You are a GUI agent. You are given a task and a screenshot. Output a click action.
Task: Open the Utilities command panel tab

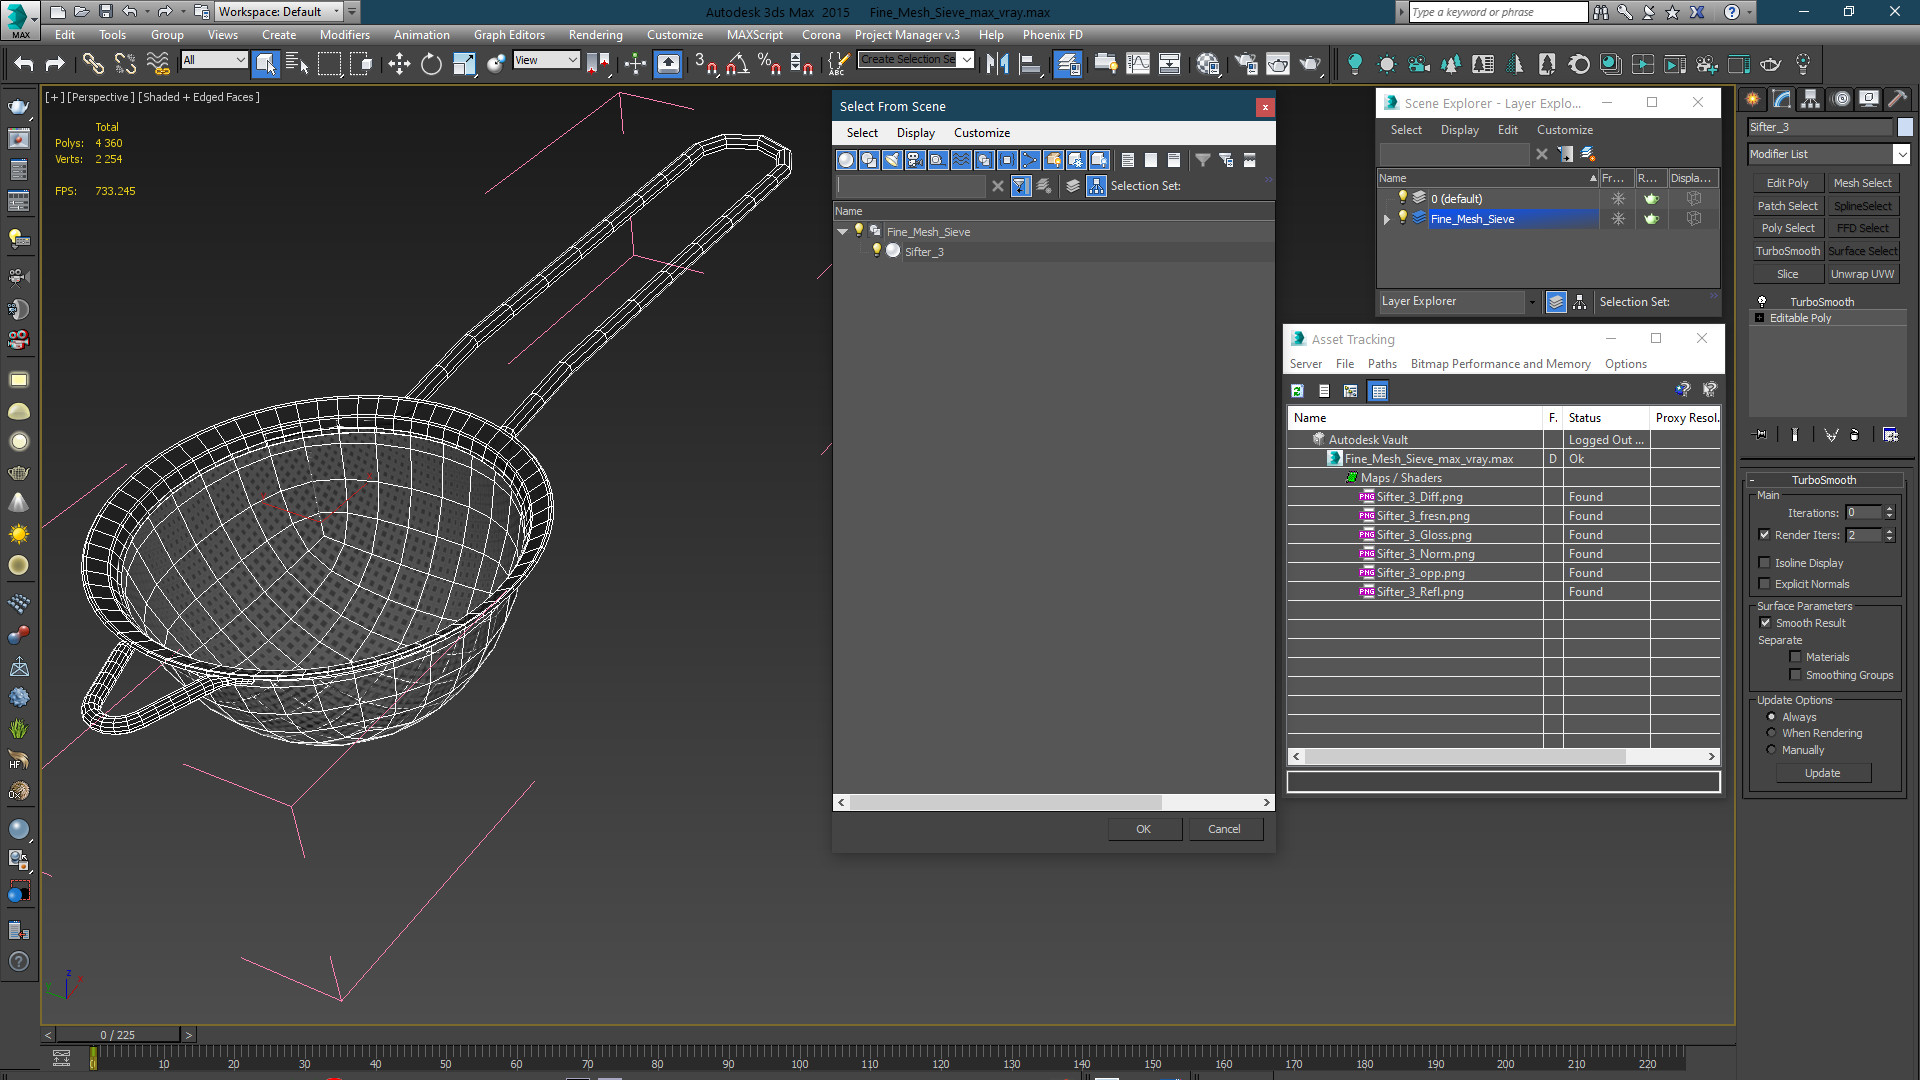pyautogui.click(x=1898, y=99)
